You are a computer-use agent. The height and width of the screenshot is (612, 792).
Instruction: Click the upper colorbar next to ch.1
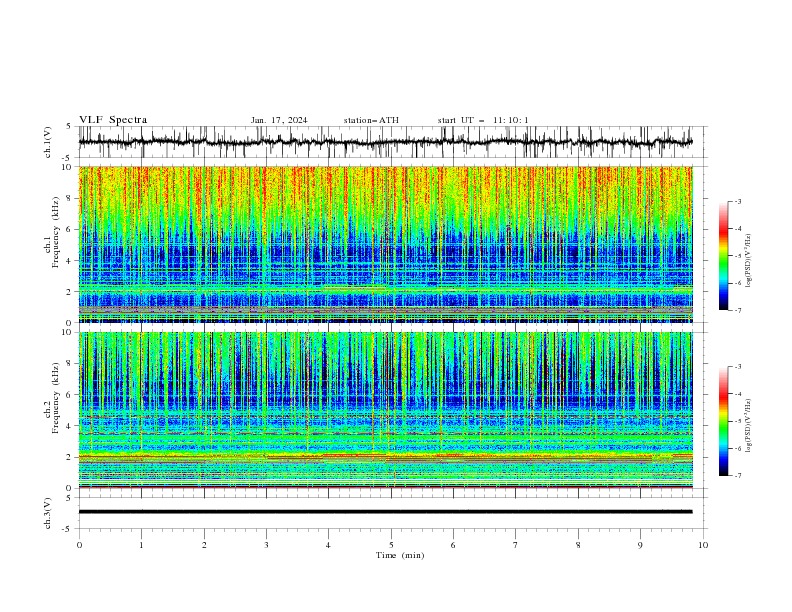tap(724, 256)
